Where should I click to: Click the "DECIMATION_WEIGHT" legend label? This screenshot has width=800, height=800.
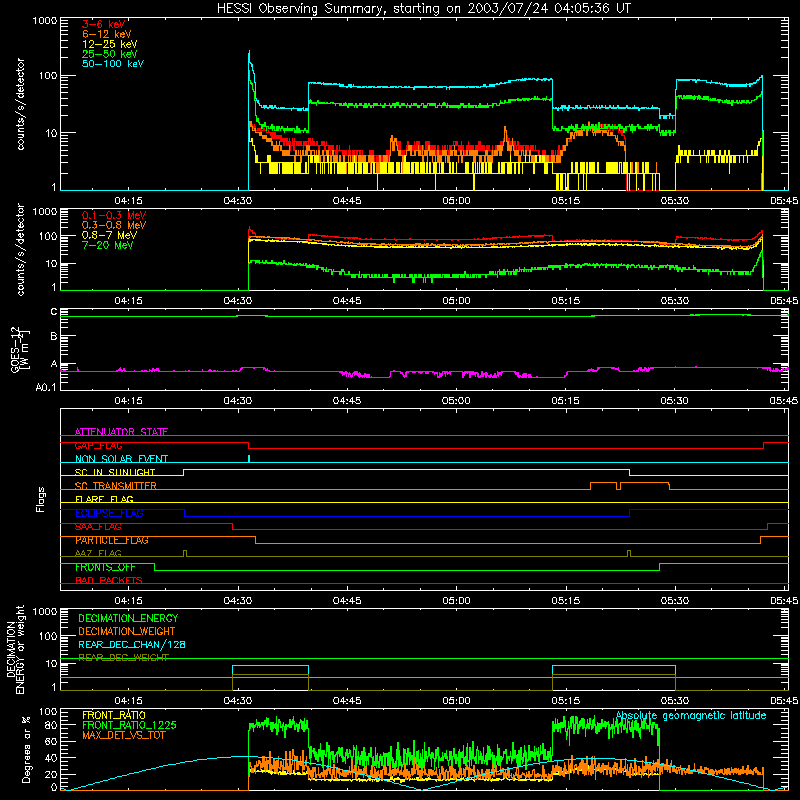(x=127, y=632)
